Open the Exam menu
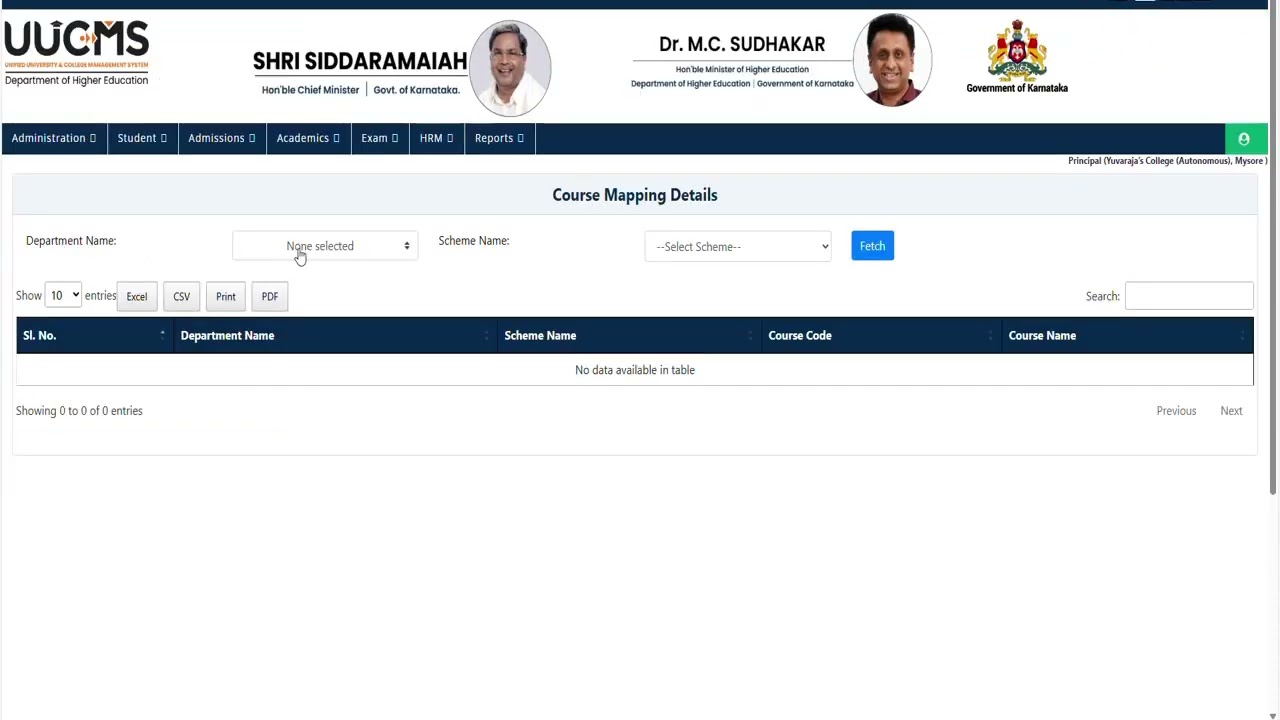This screenshot has height=720, width=1280. [380, 138]
